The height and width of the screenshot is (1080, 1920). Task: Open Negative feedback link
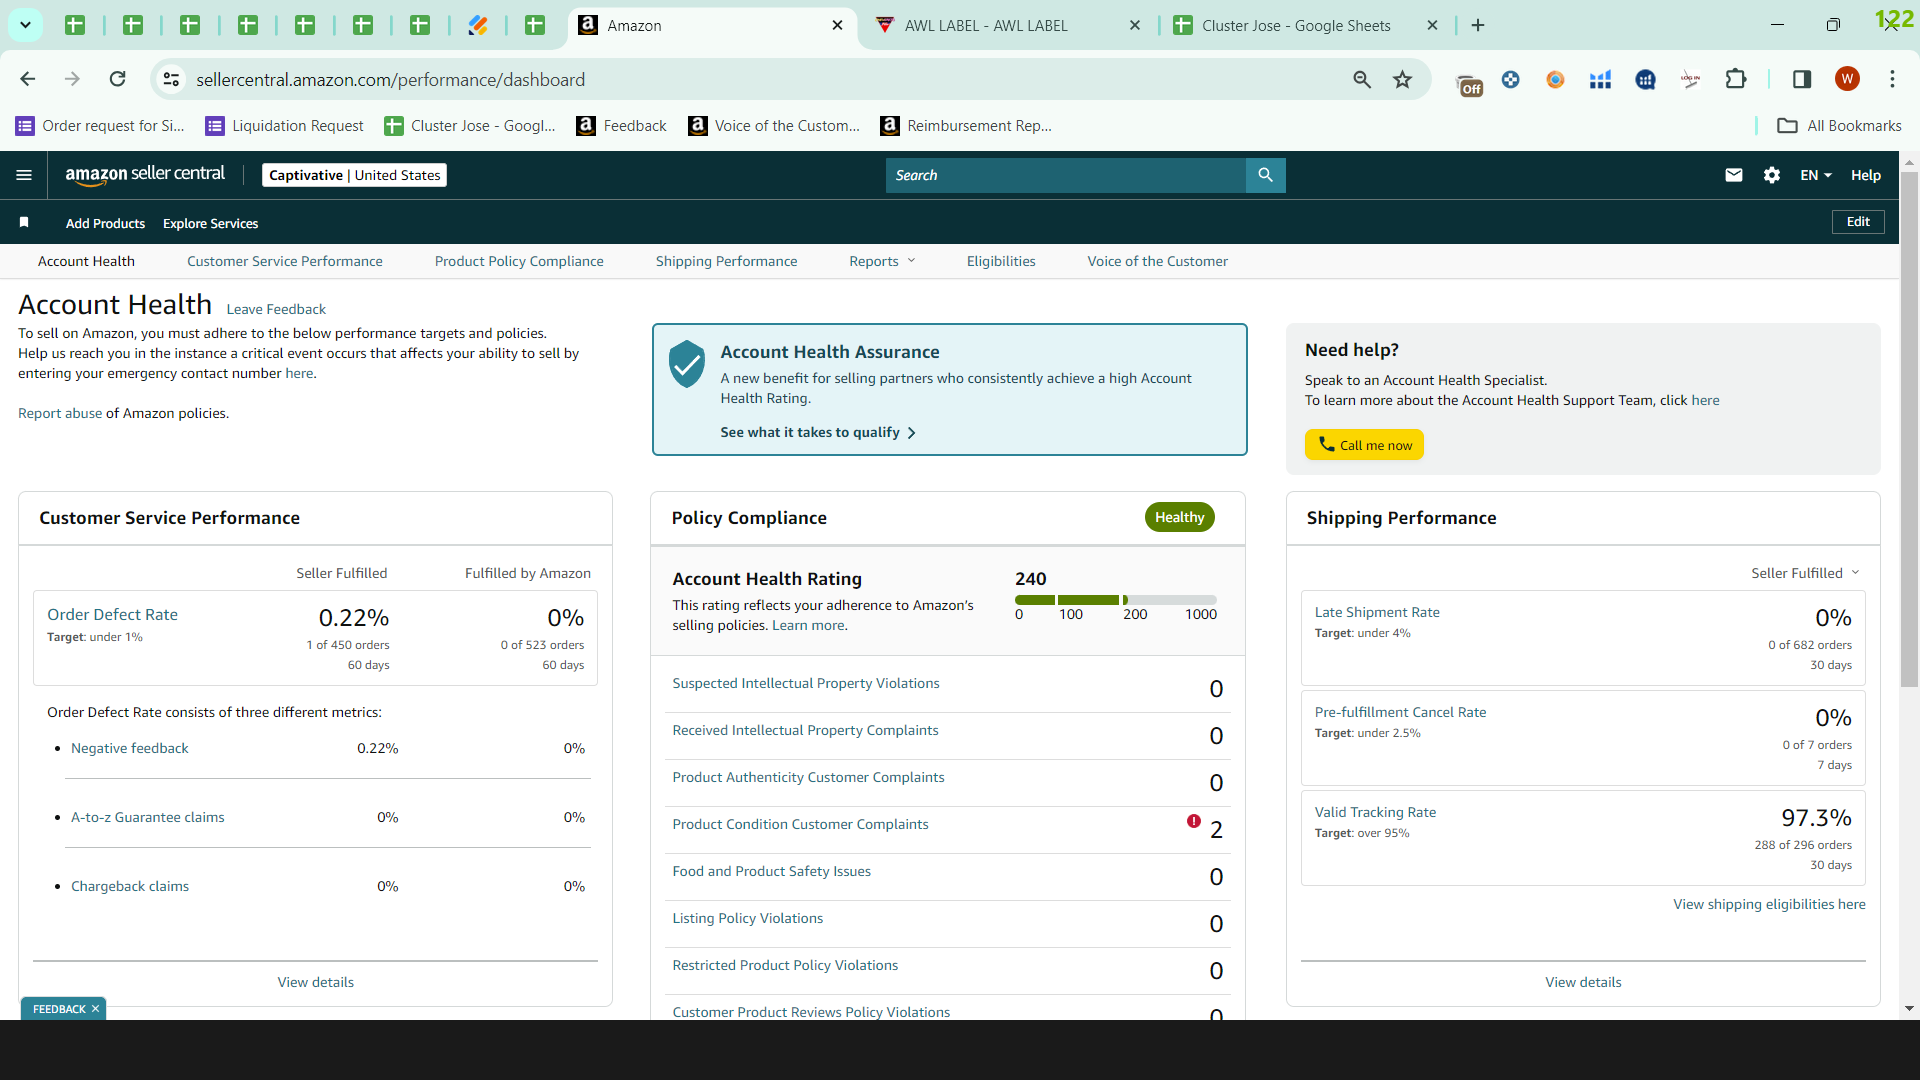(x=130, y=748)
